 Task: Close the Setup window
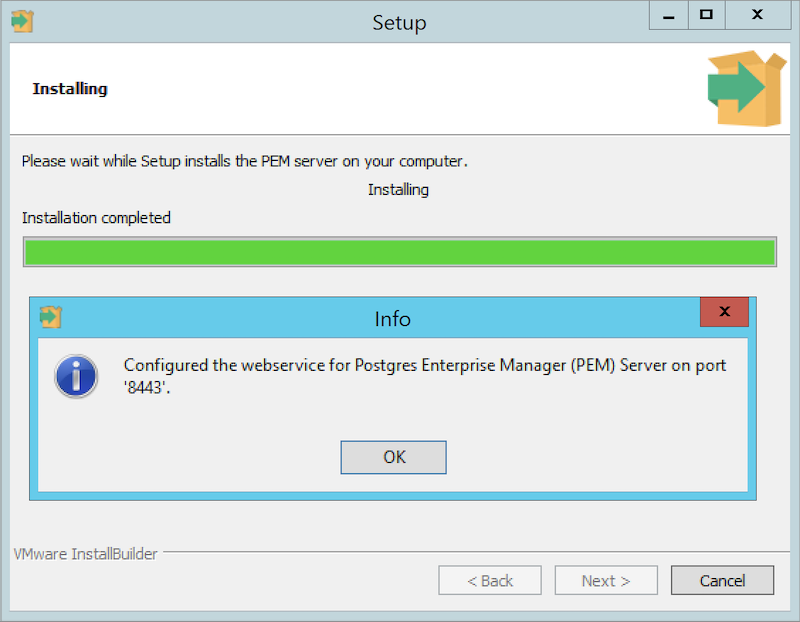pos(758,15)
